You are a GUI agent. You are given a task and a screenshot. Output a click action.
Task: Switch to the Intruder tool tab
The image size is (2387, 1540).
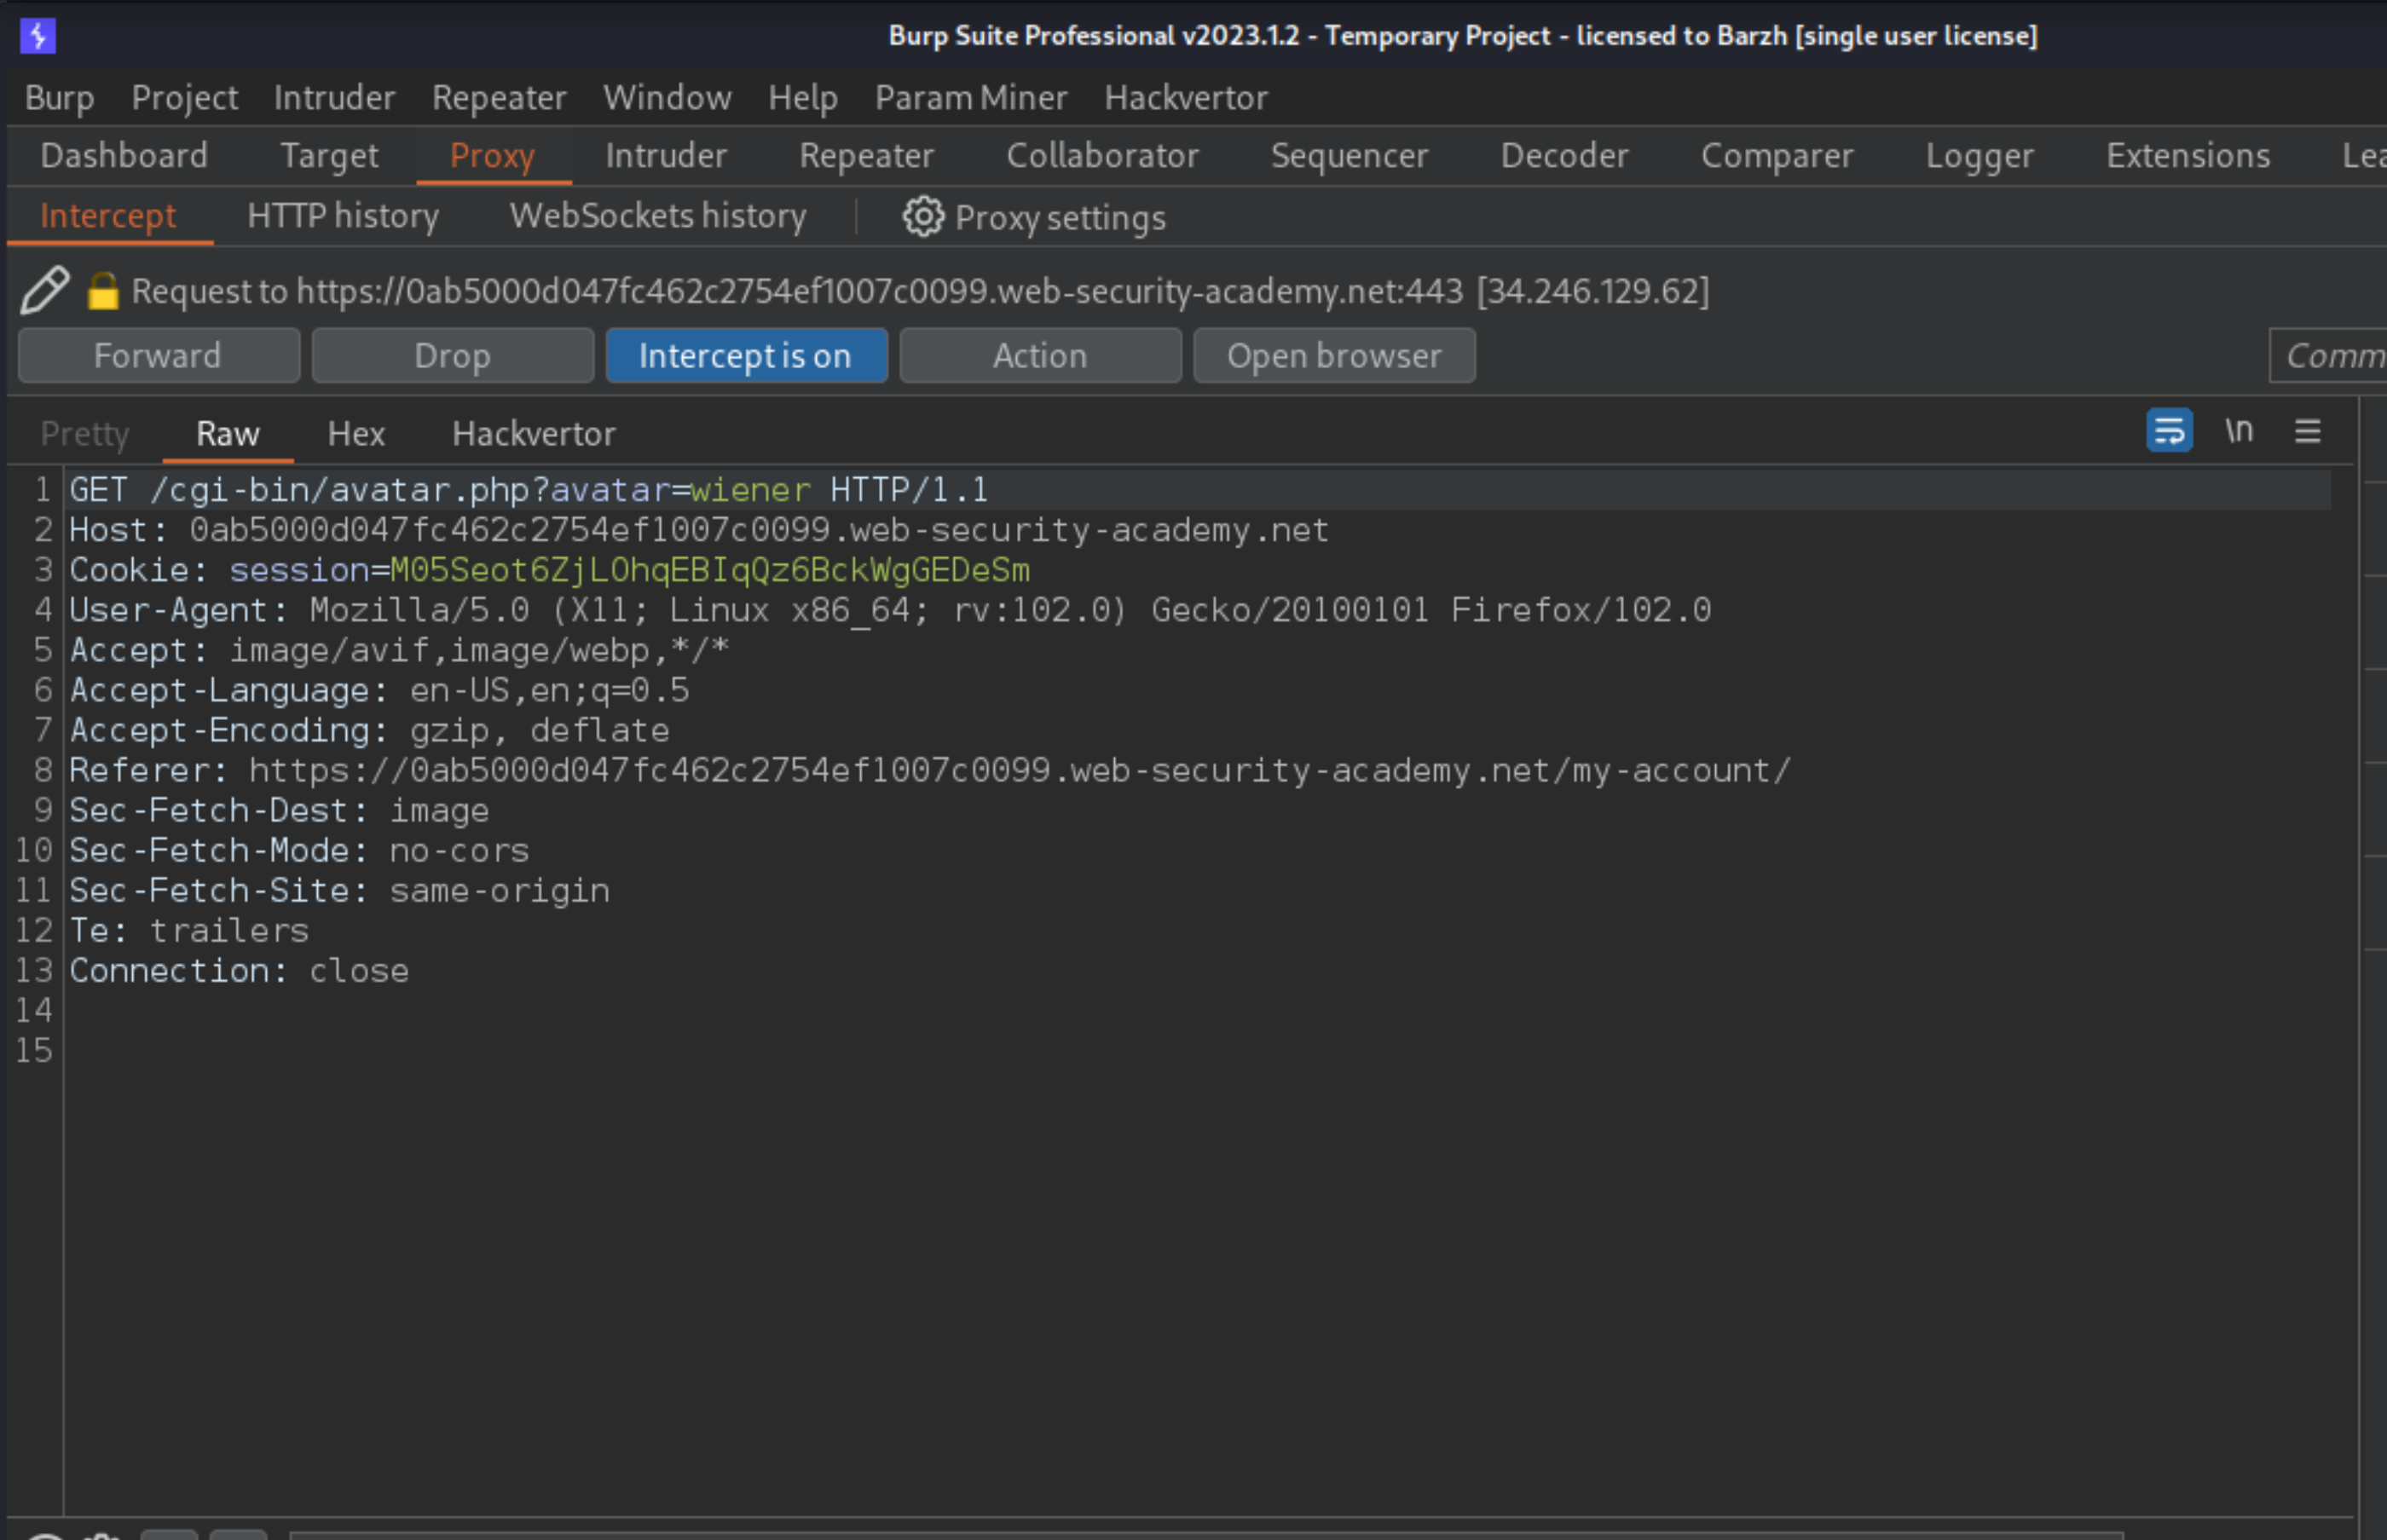[x=666, y=156]
